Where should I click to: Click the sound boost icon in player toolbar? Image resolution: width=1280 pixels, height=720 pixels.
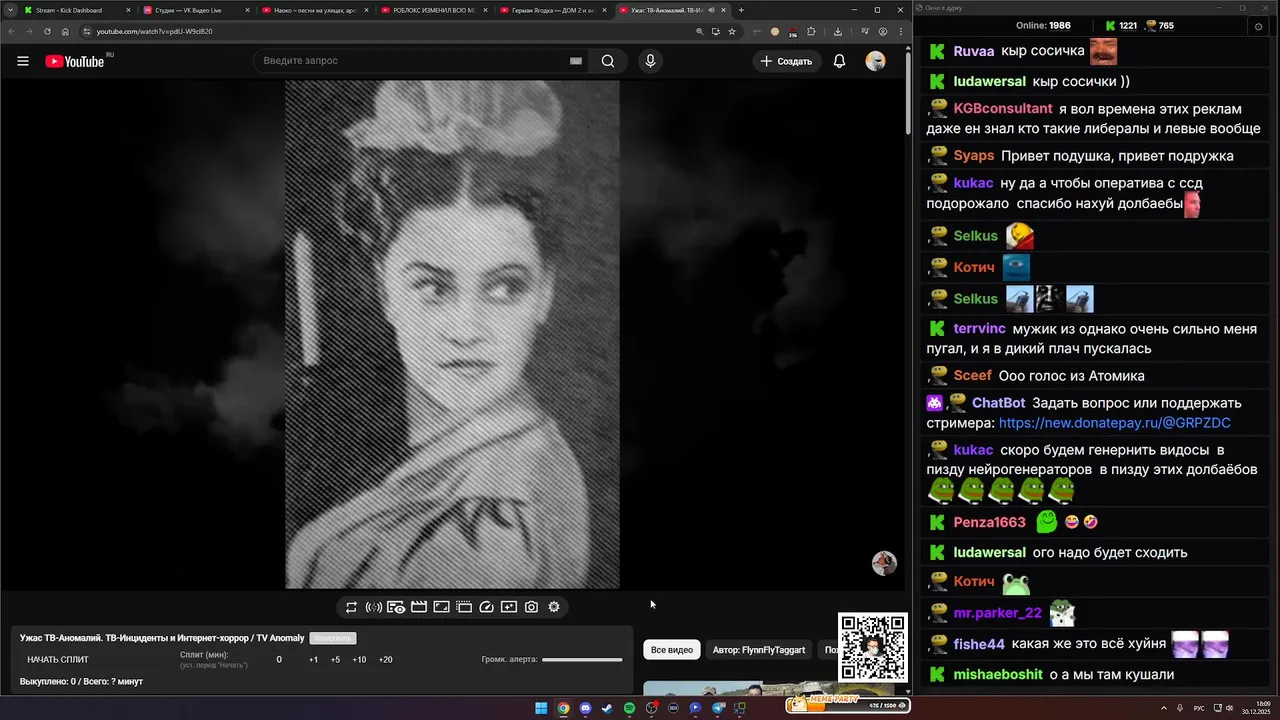[373, 607]
